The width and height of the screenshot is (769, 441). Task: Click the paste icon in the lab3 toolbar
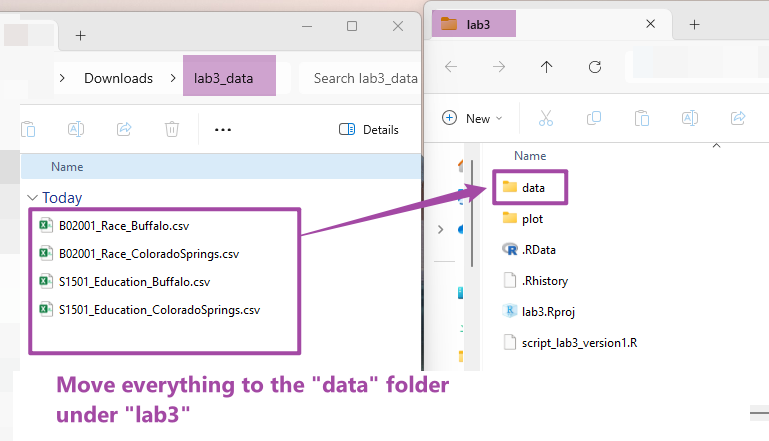click(641, 118)
